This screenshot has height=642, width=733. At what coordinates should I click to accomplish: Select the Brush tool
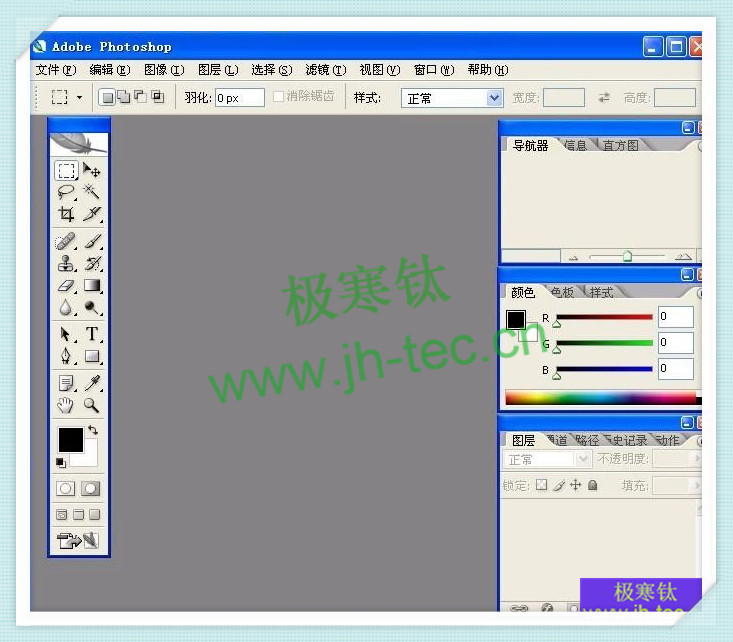[92, 241]
